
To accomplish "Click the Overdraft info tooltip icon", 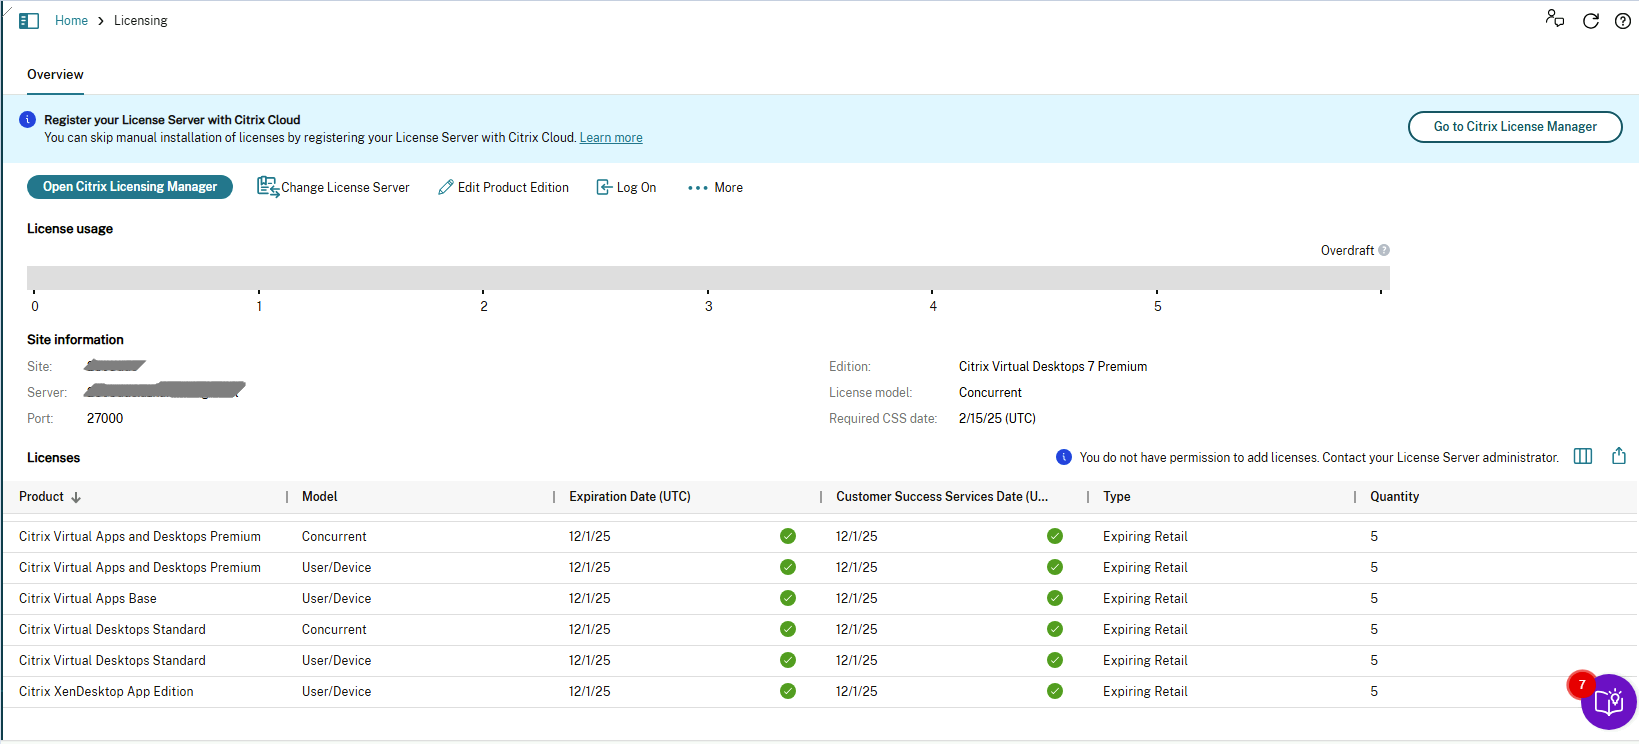I will click(1384, 251).
